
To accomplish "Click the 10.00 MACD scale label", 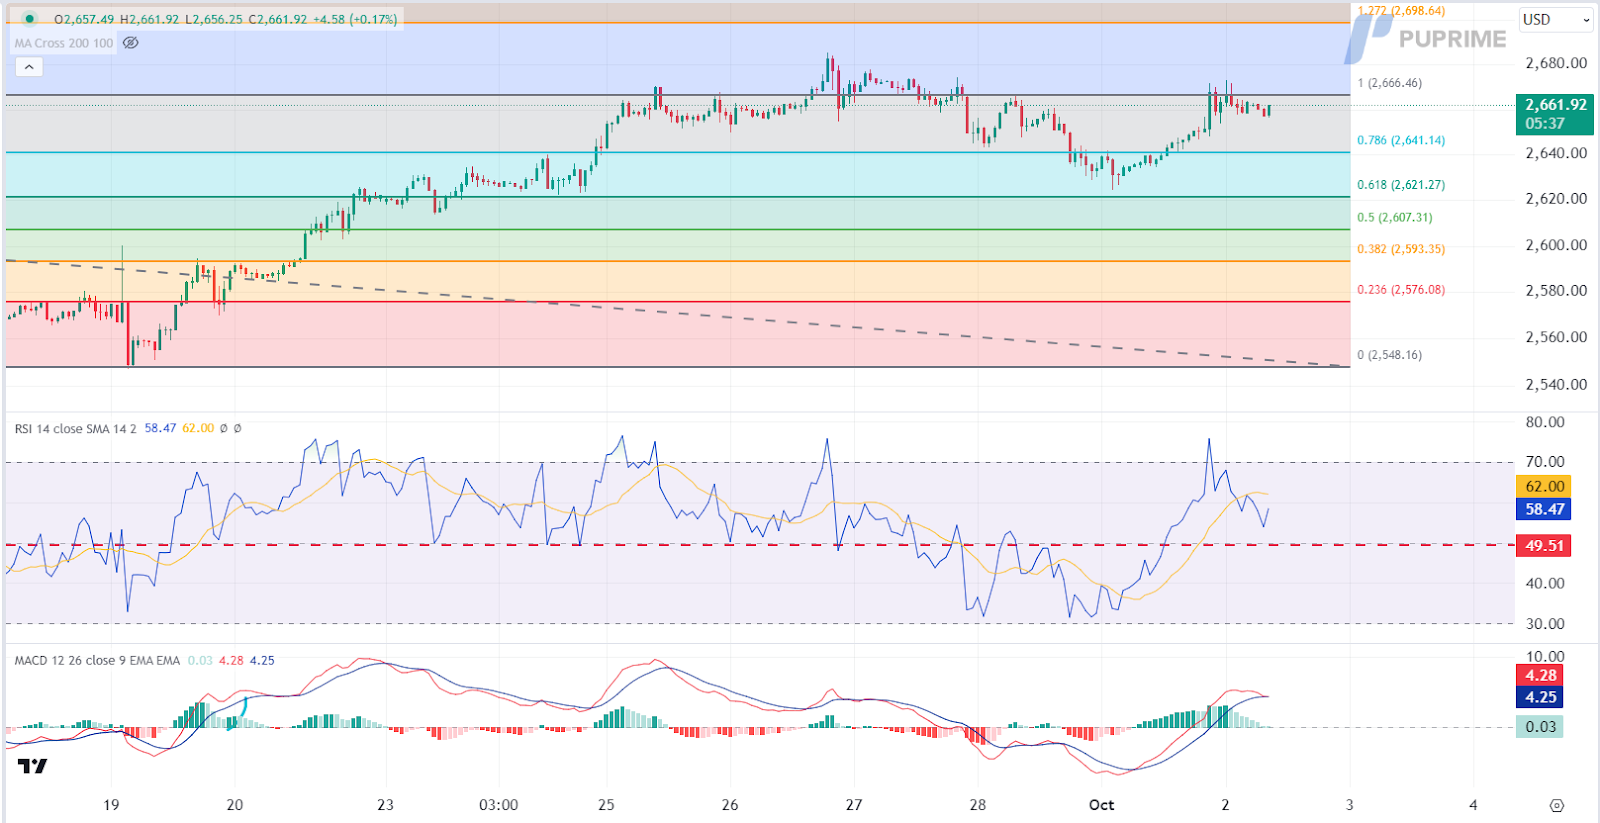I will point(1545,657).
